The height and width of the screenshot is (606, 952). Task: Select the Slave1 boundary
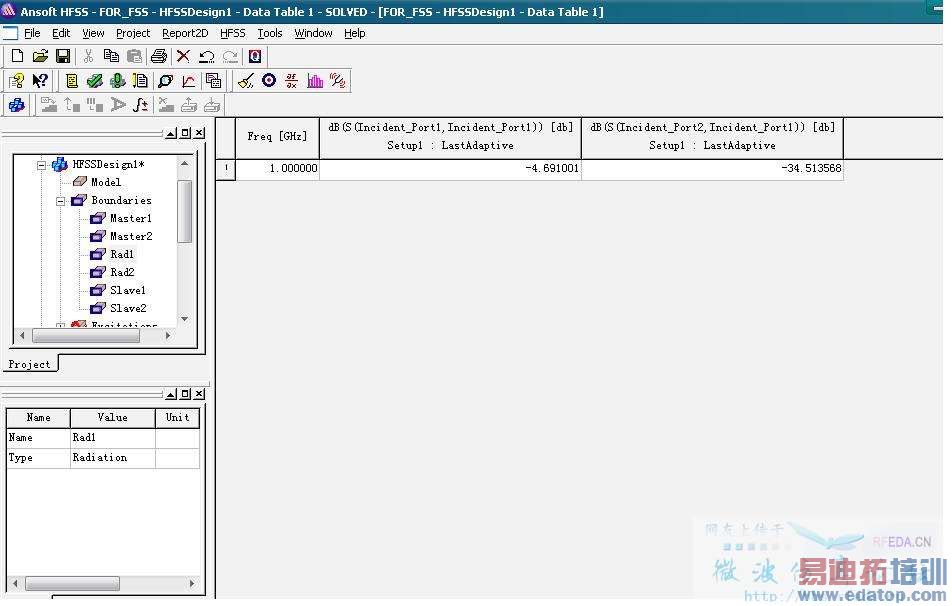[x=128, y=290]
